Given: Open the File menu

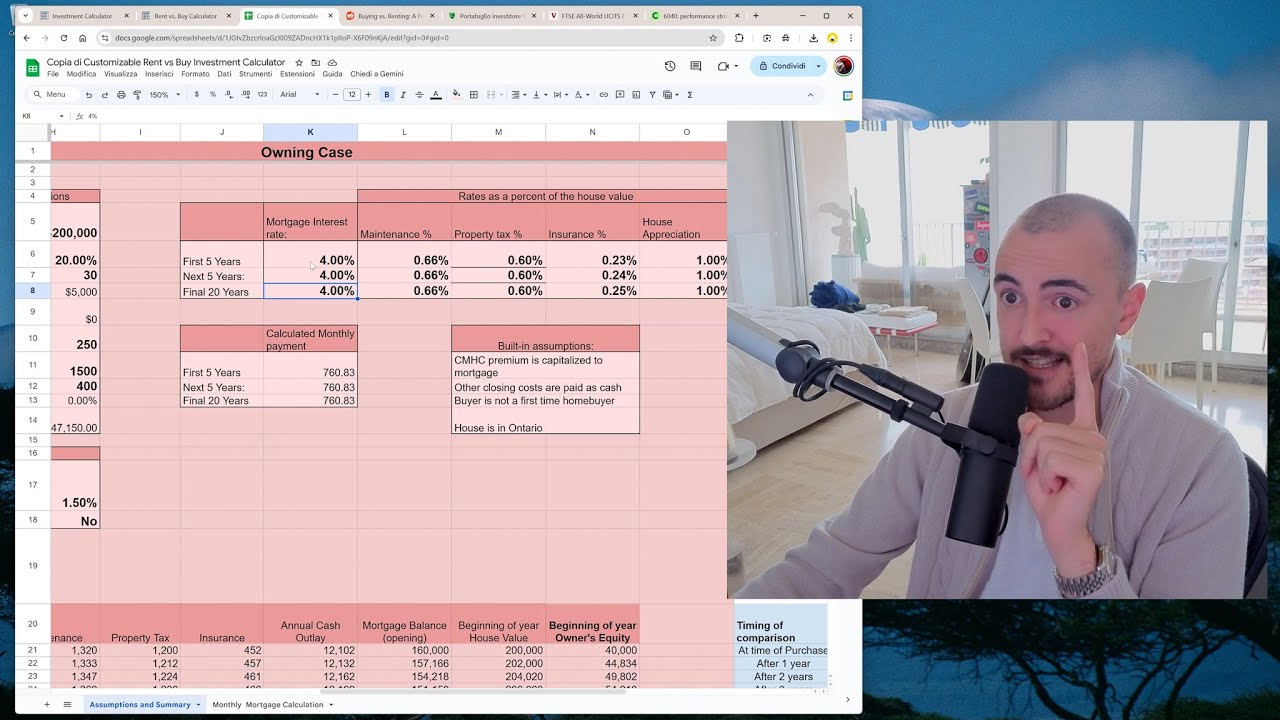Looking at the screenshot, I should pyautogui.click(x=53, y=74).
